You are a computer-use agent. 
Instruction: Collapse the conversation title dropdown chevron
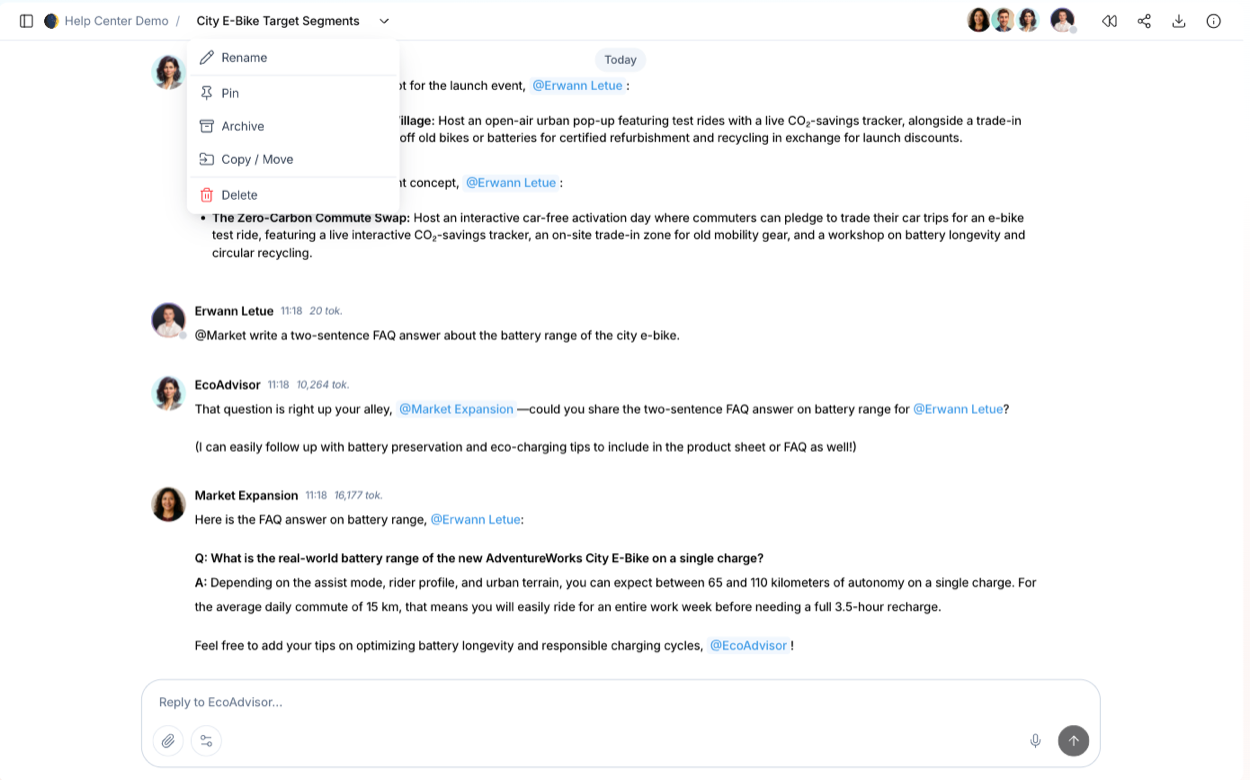point(384,21)
